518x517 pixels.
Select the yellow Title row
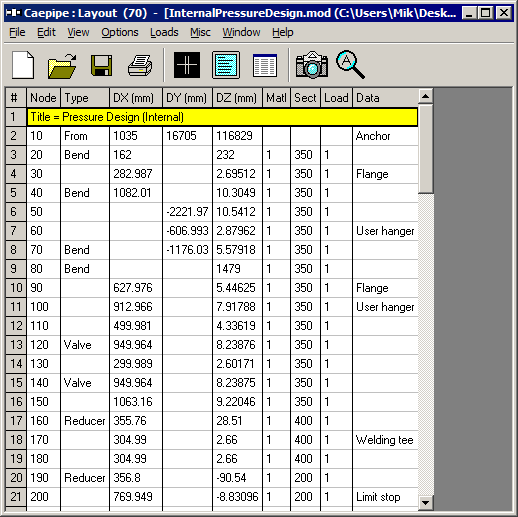coord(222,117)
